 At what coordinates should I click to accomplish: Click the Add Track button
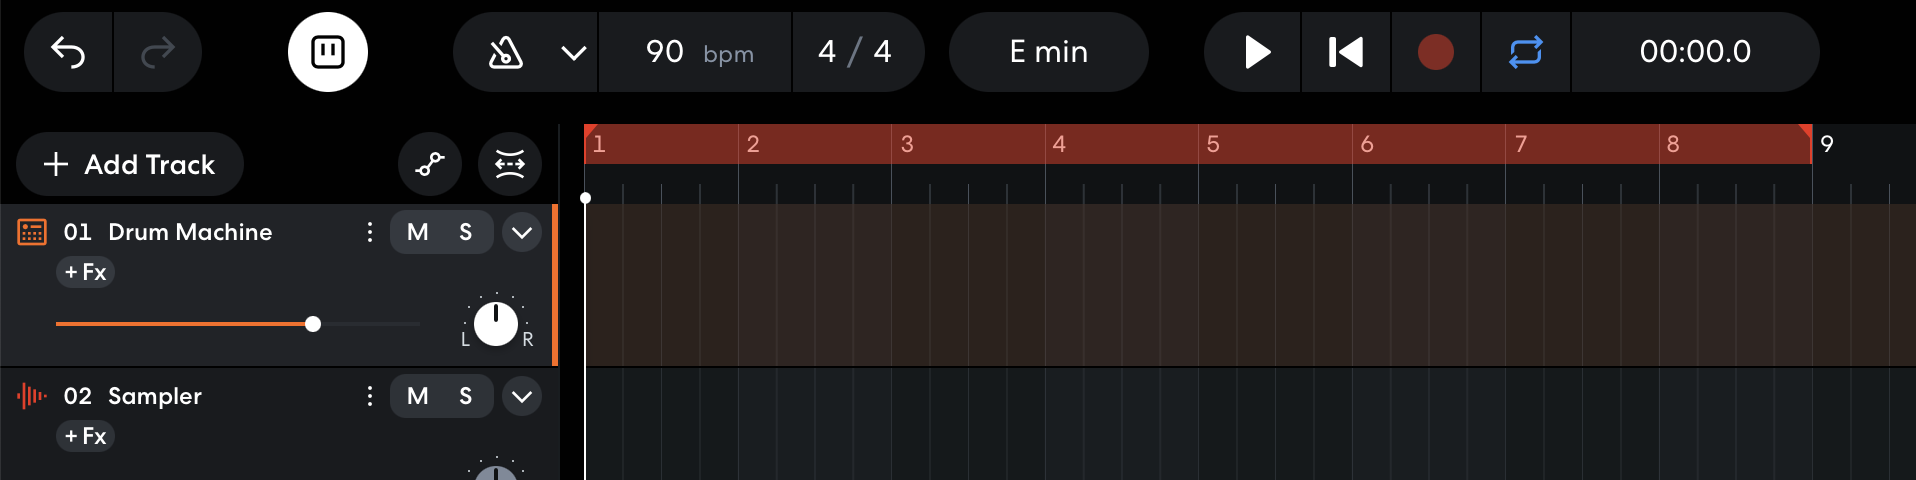[130, 164]
